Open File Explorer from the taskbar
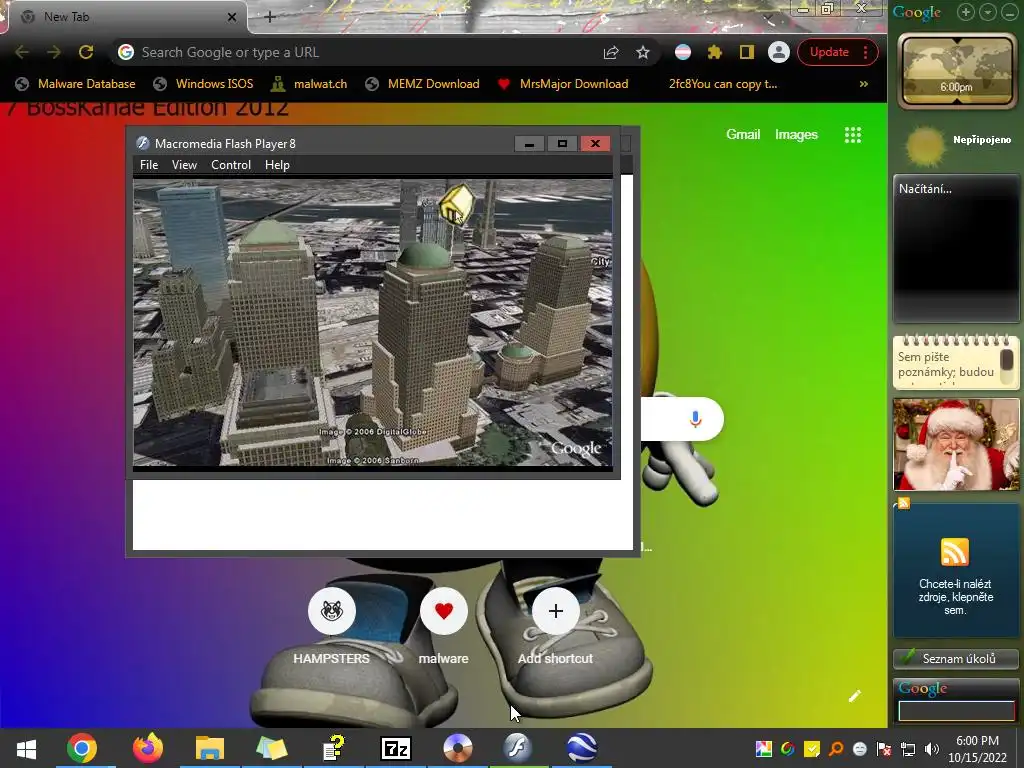 (210, 748)
